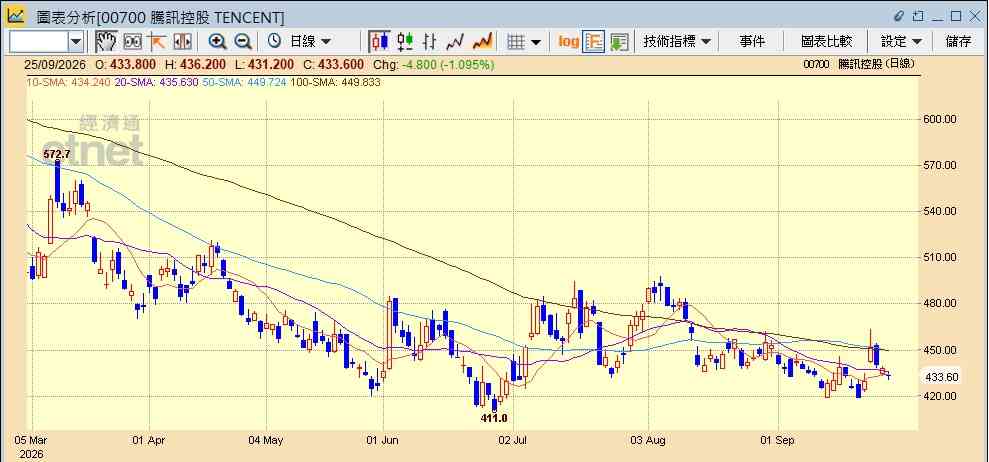This screenshot has width=989, height=462.
Task: Click the 01 Jun date axis label
Action: point(382,440)
